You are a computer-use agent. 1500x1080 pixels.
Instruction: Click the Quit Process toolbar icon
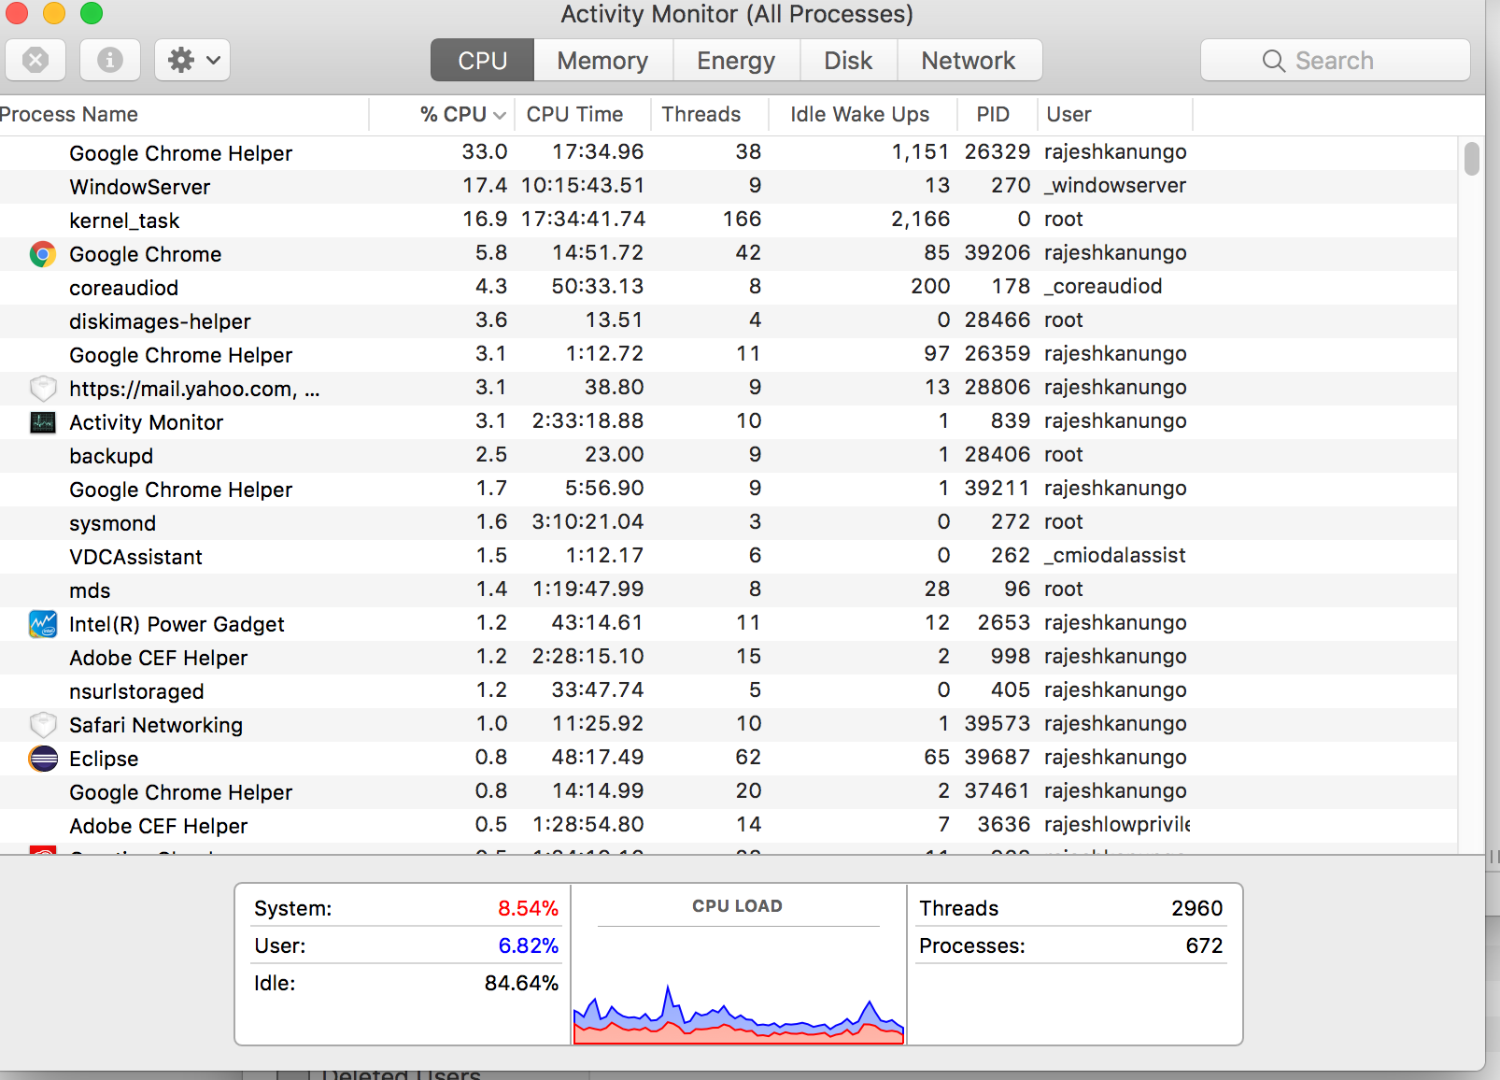[36, 60]
